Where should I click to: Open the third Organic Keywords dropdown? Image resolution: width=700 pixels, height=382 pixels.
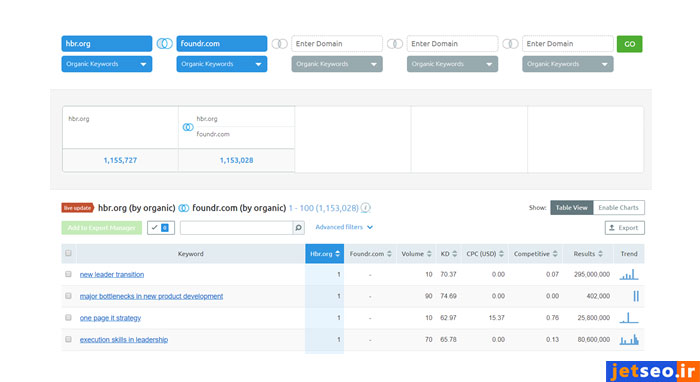coord(337,64)
